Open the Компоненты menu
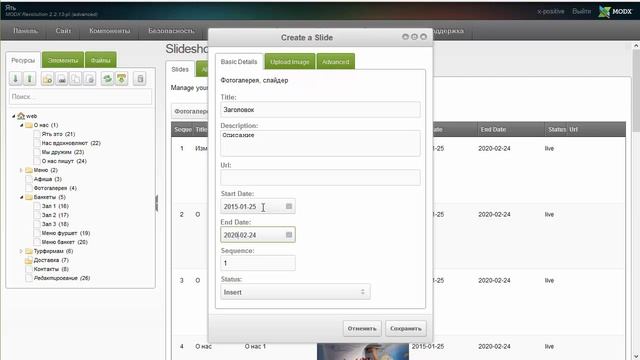This screenshot has height=360, width=640. pos(109,31)
